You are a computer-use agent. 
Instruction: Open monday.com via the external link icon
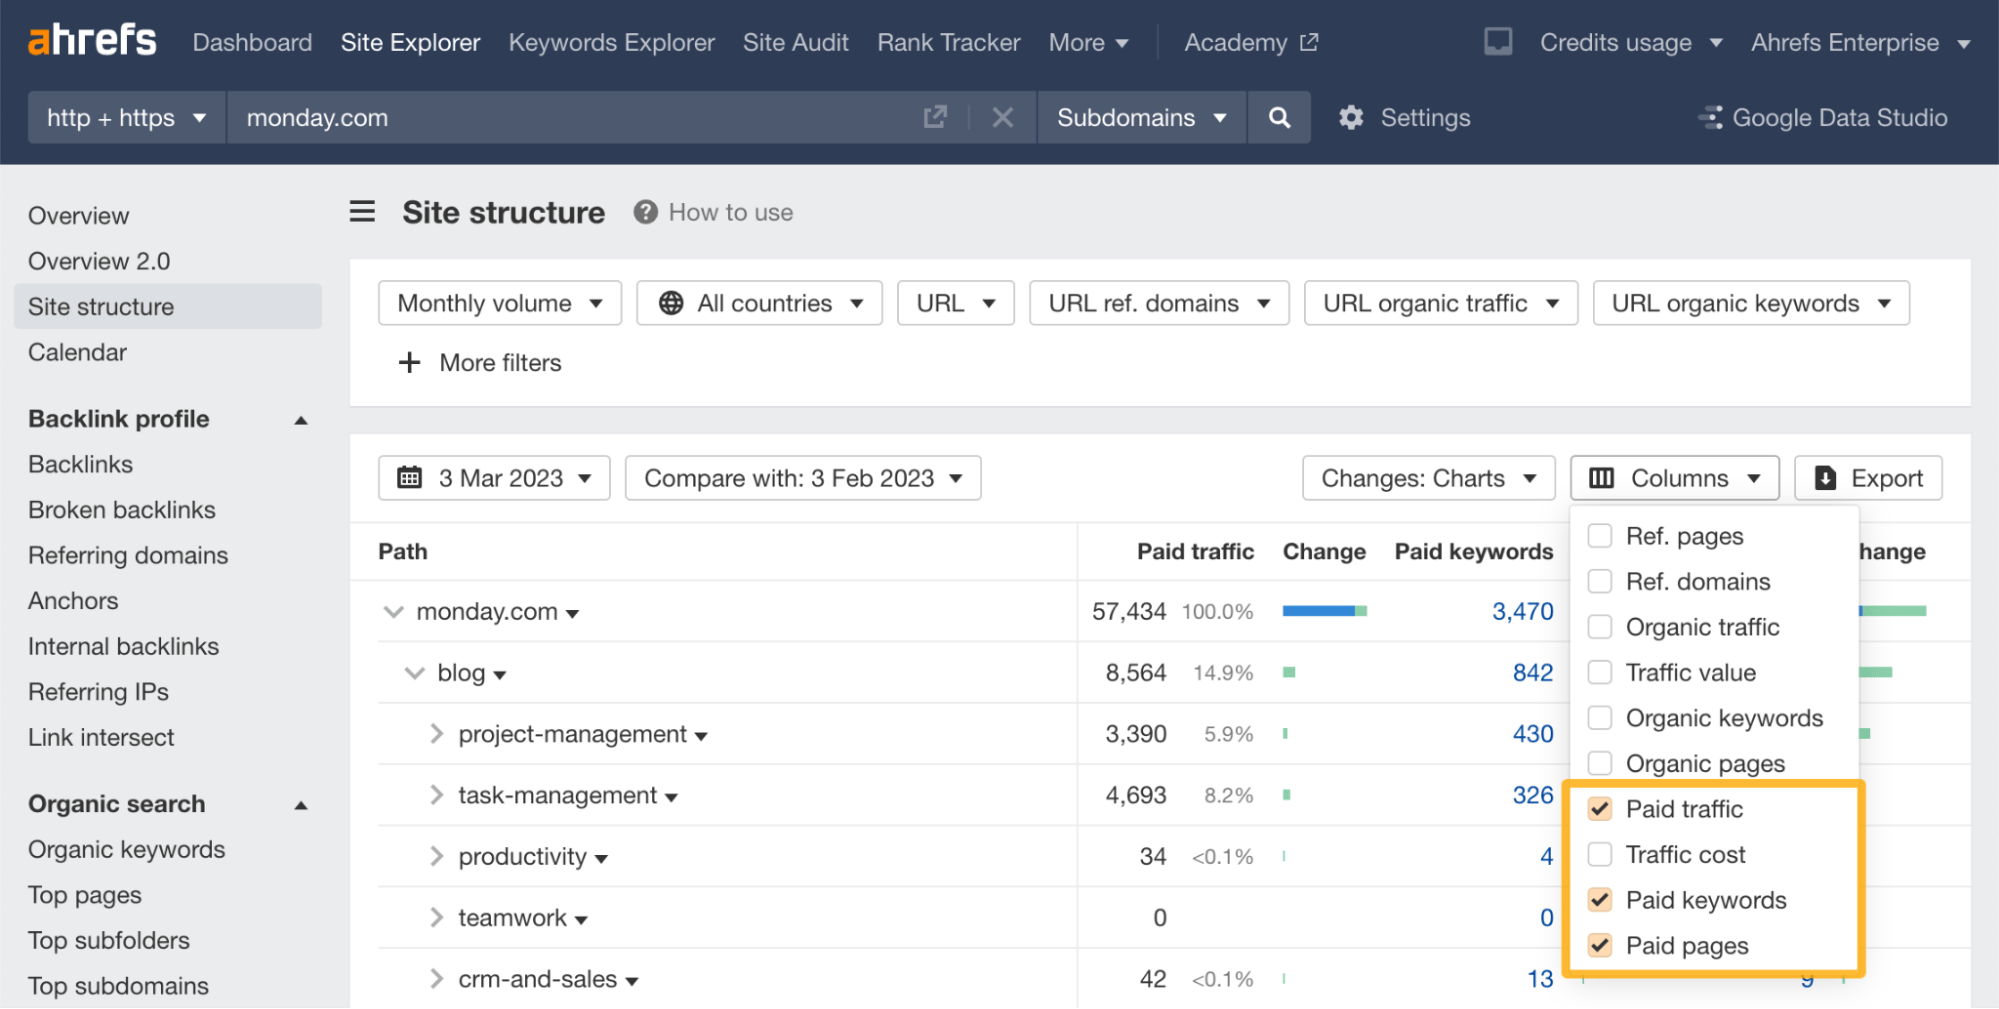click(x=934, y=117)
